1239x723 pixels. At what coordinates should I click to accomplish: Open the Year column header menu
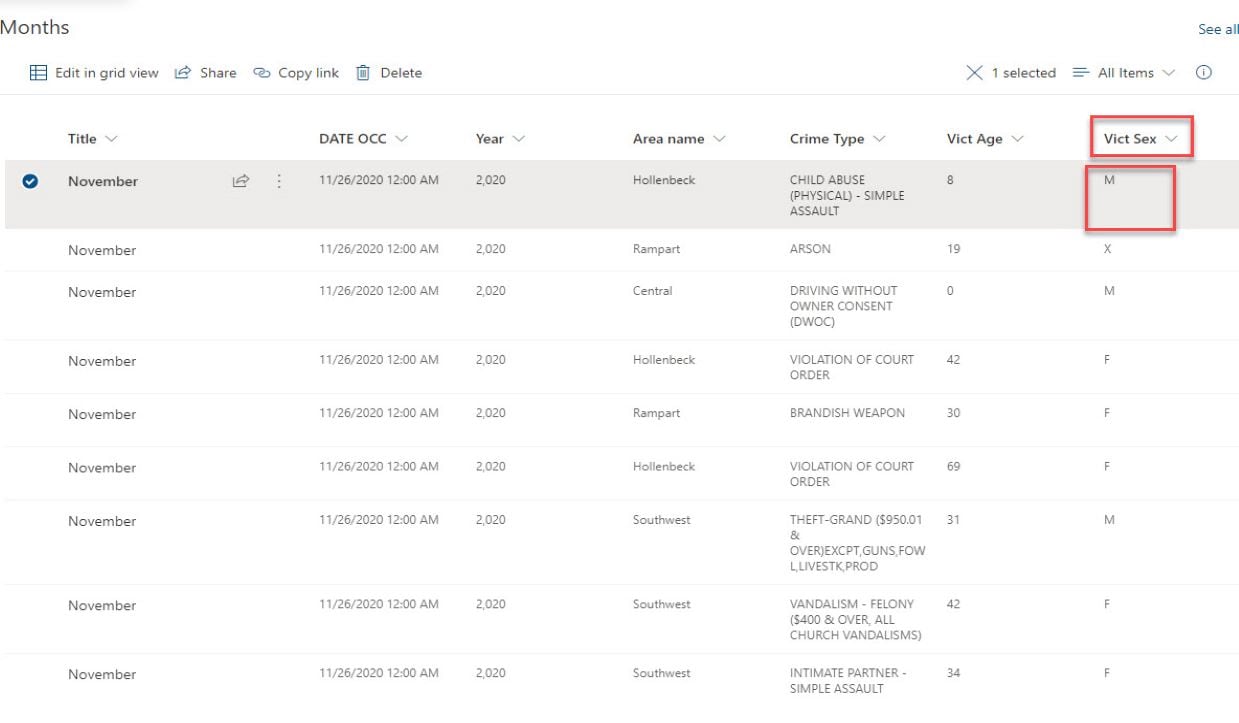500,139
